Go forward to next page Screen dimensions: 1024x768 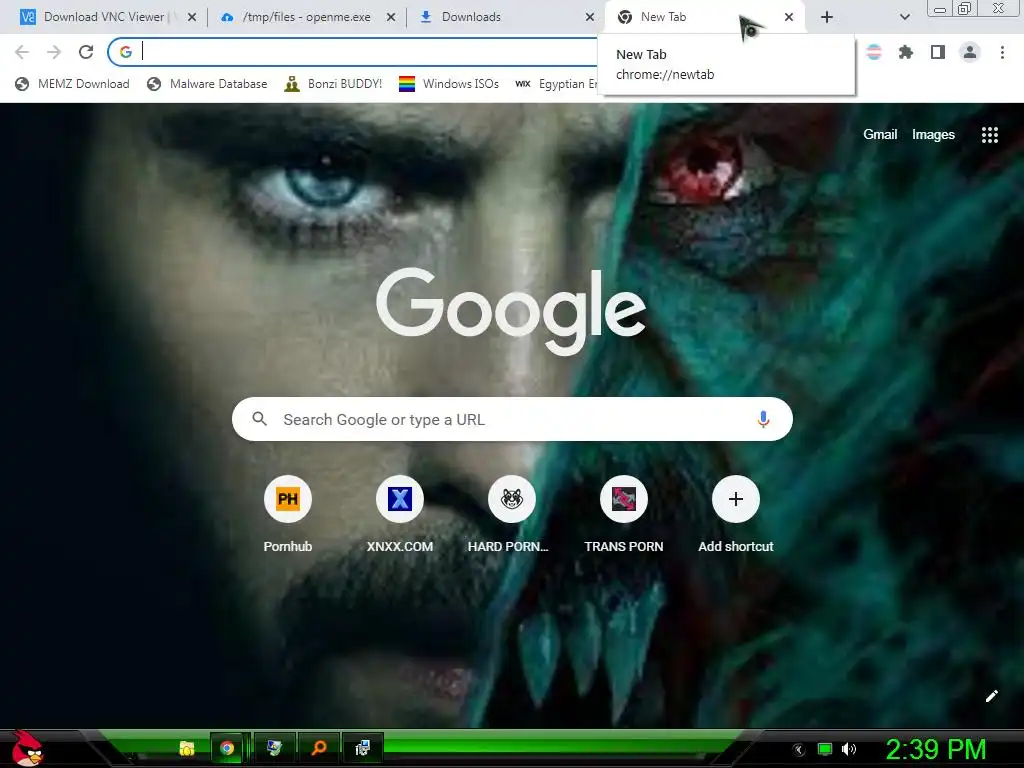54,52
